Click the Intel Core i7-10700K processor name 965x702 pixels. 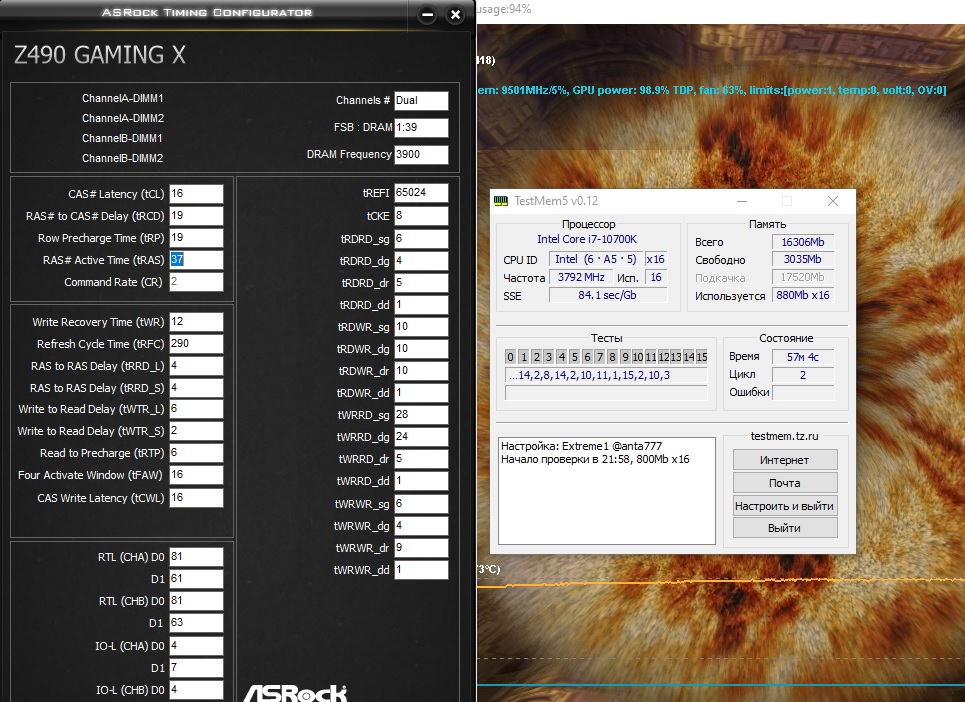click(587, 239)
